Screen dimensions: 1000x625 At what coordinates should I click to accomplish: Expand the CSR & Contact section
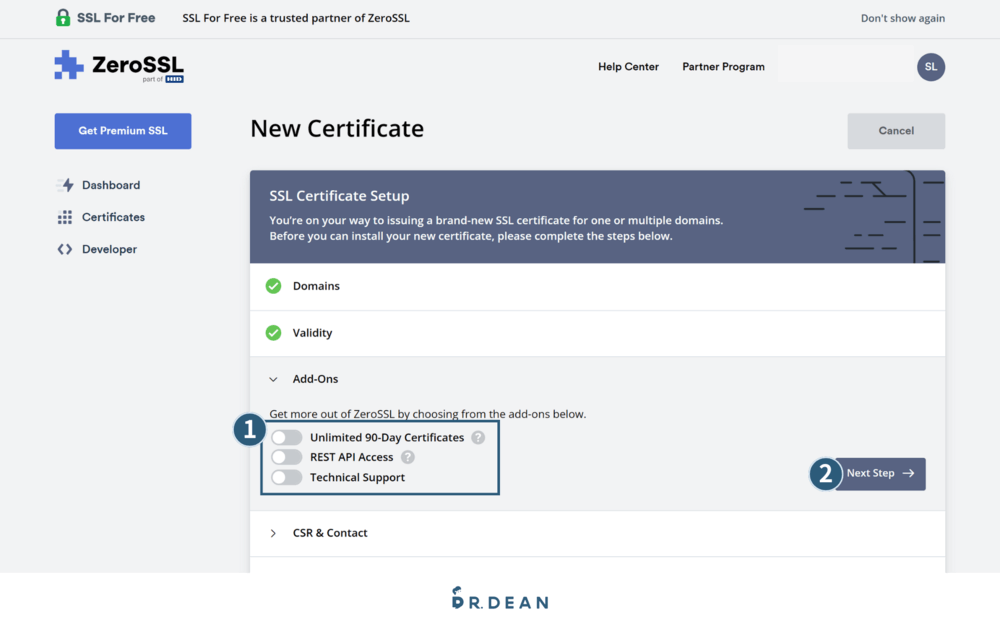tap(273, 533)
